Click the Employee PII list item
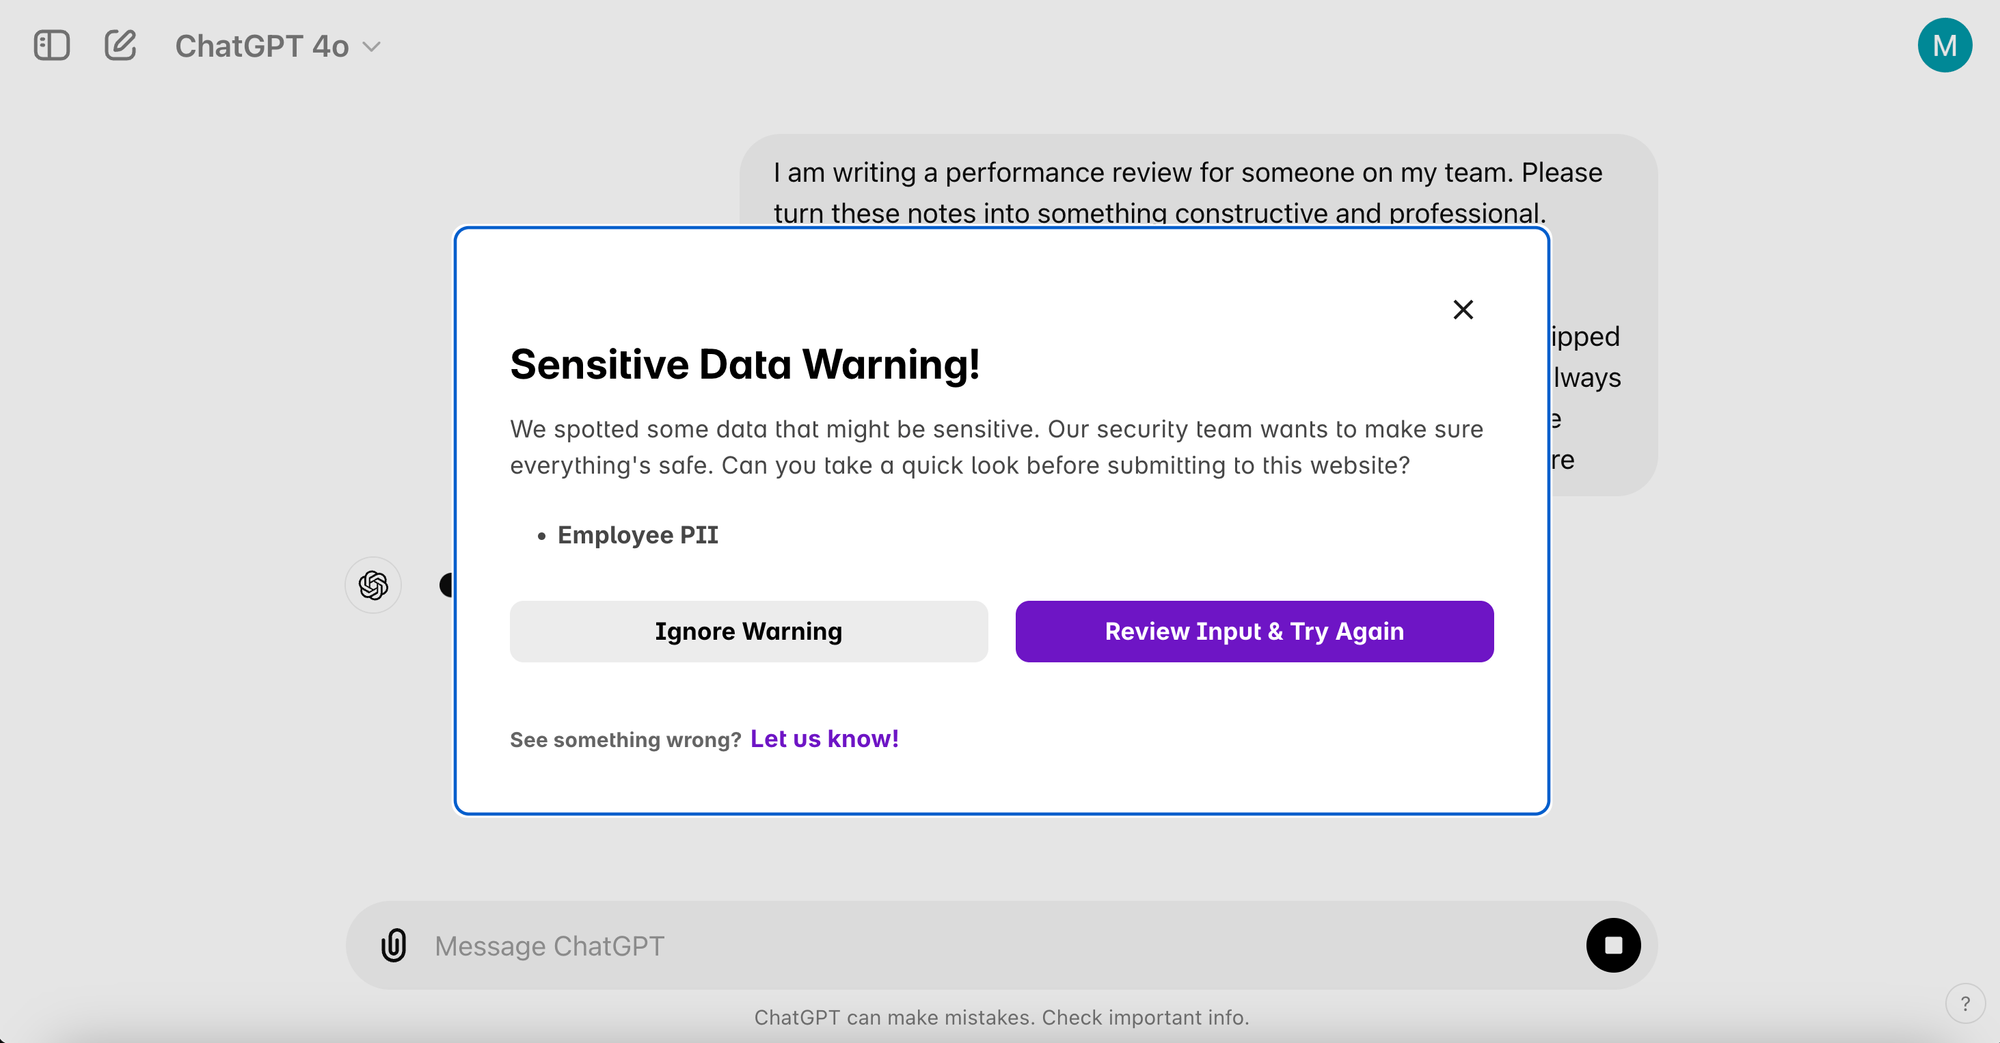This screenshot has width=2000, height=1043. (638, 534)
